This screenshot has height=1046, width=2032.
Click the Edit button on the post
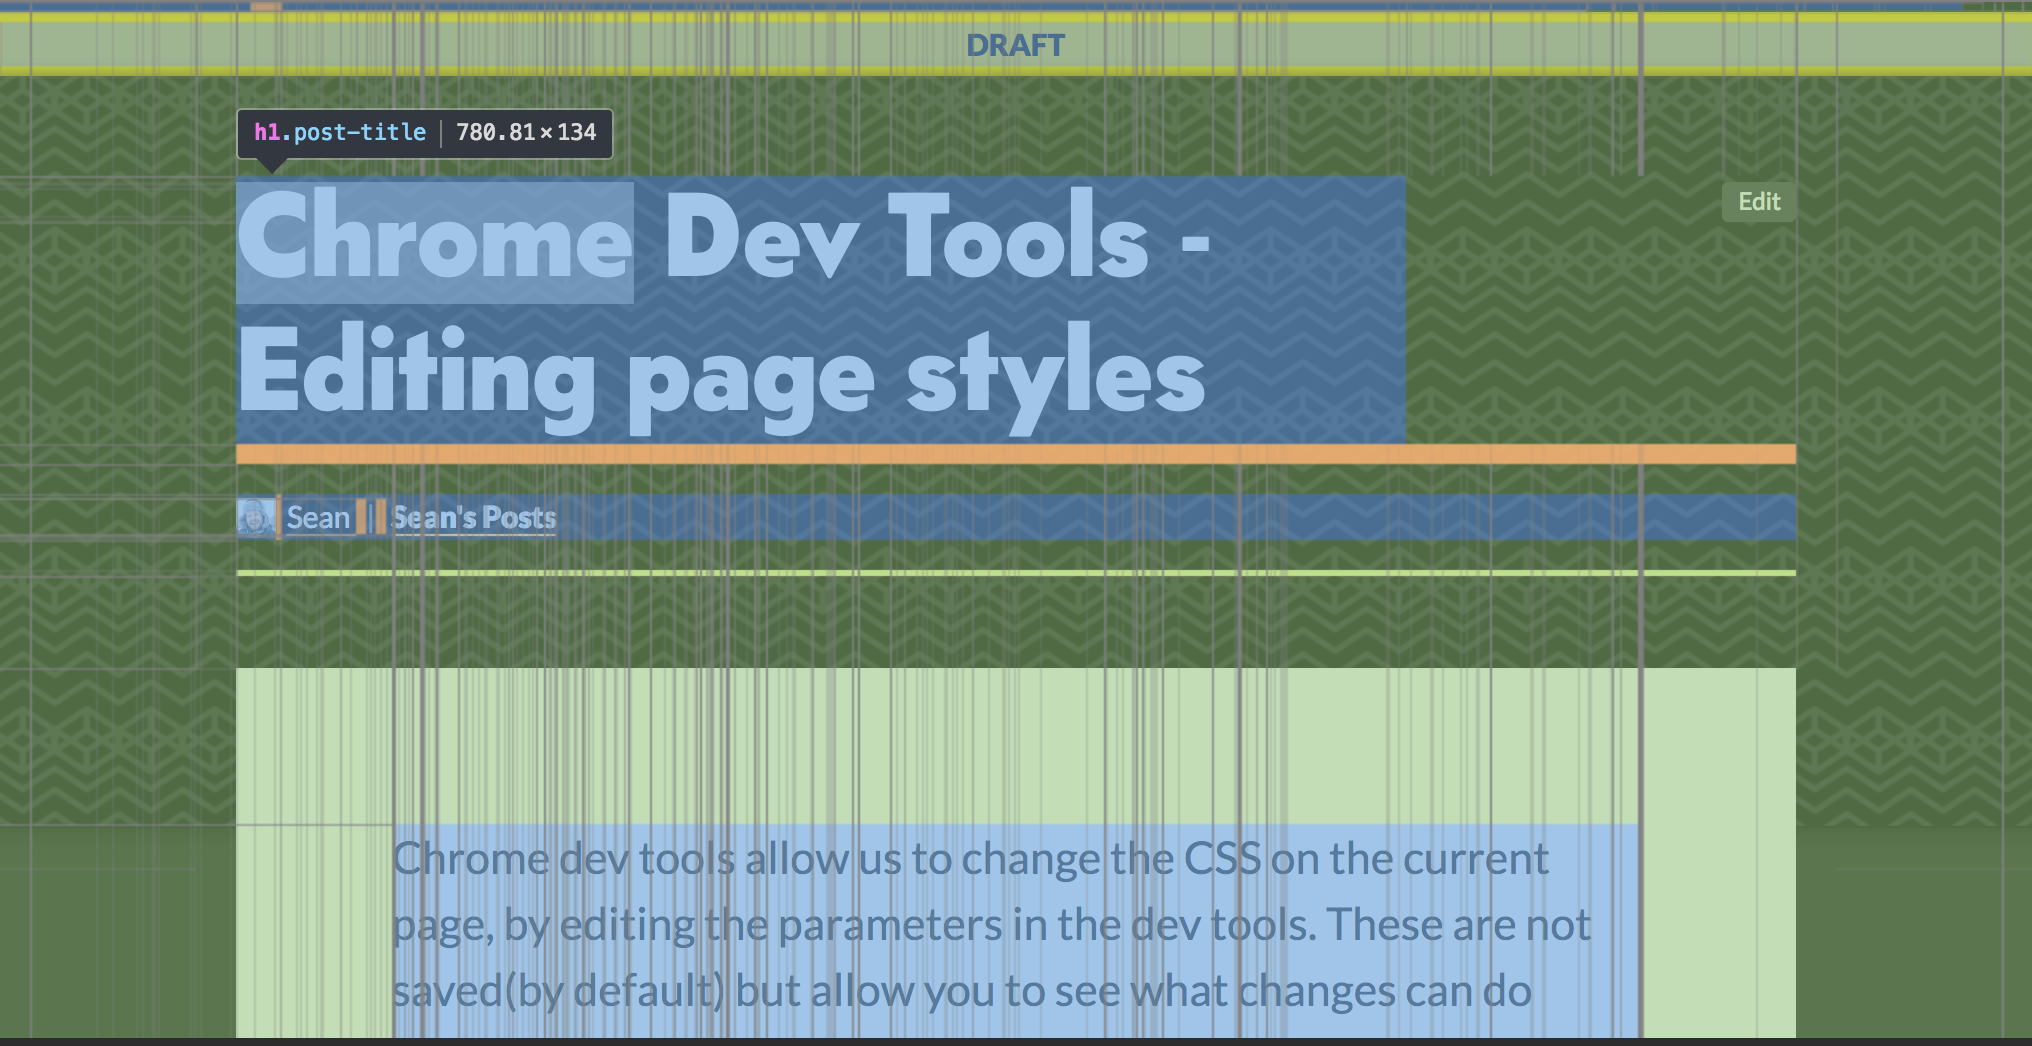coord(1759,202)
